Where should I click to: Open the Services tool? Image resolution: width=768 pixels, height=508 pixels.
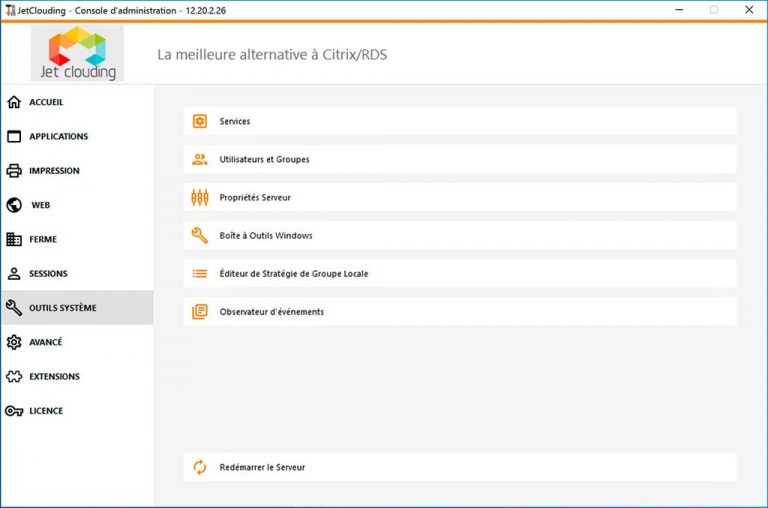click(x=460, y=121)
